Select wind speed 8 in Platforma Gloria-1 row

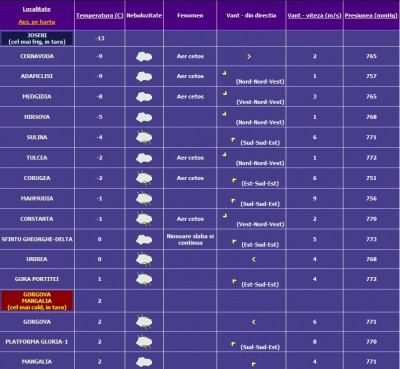(314, 342)
